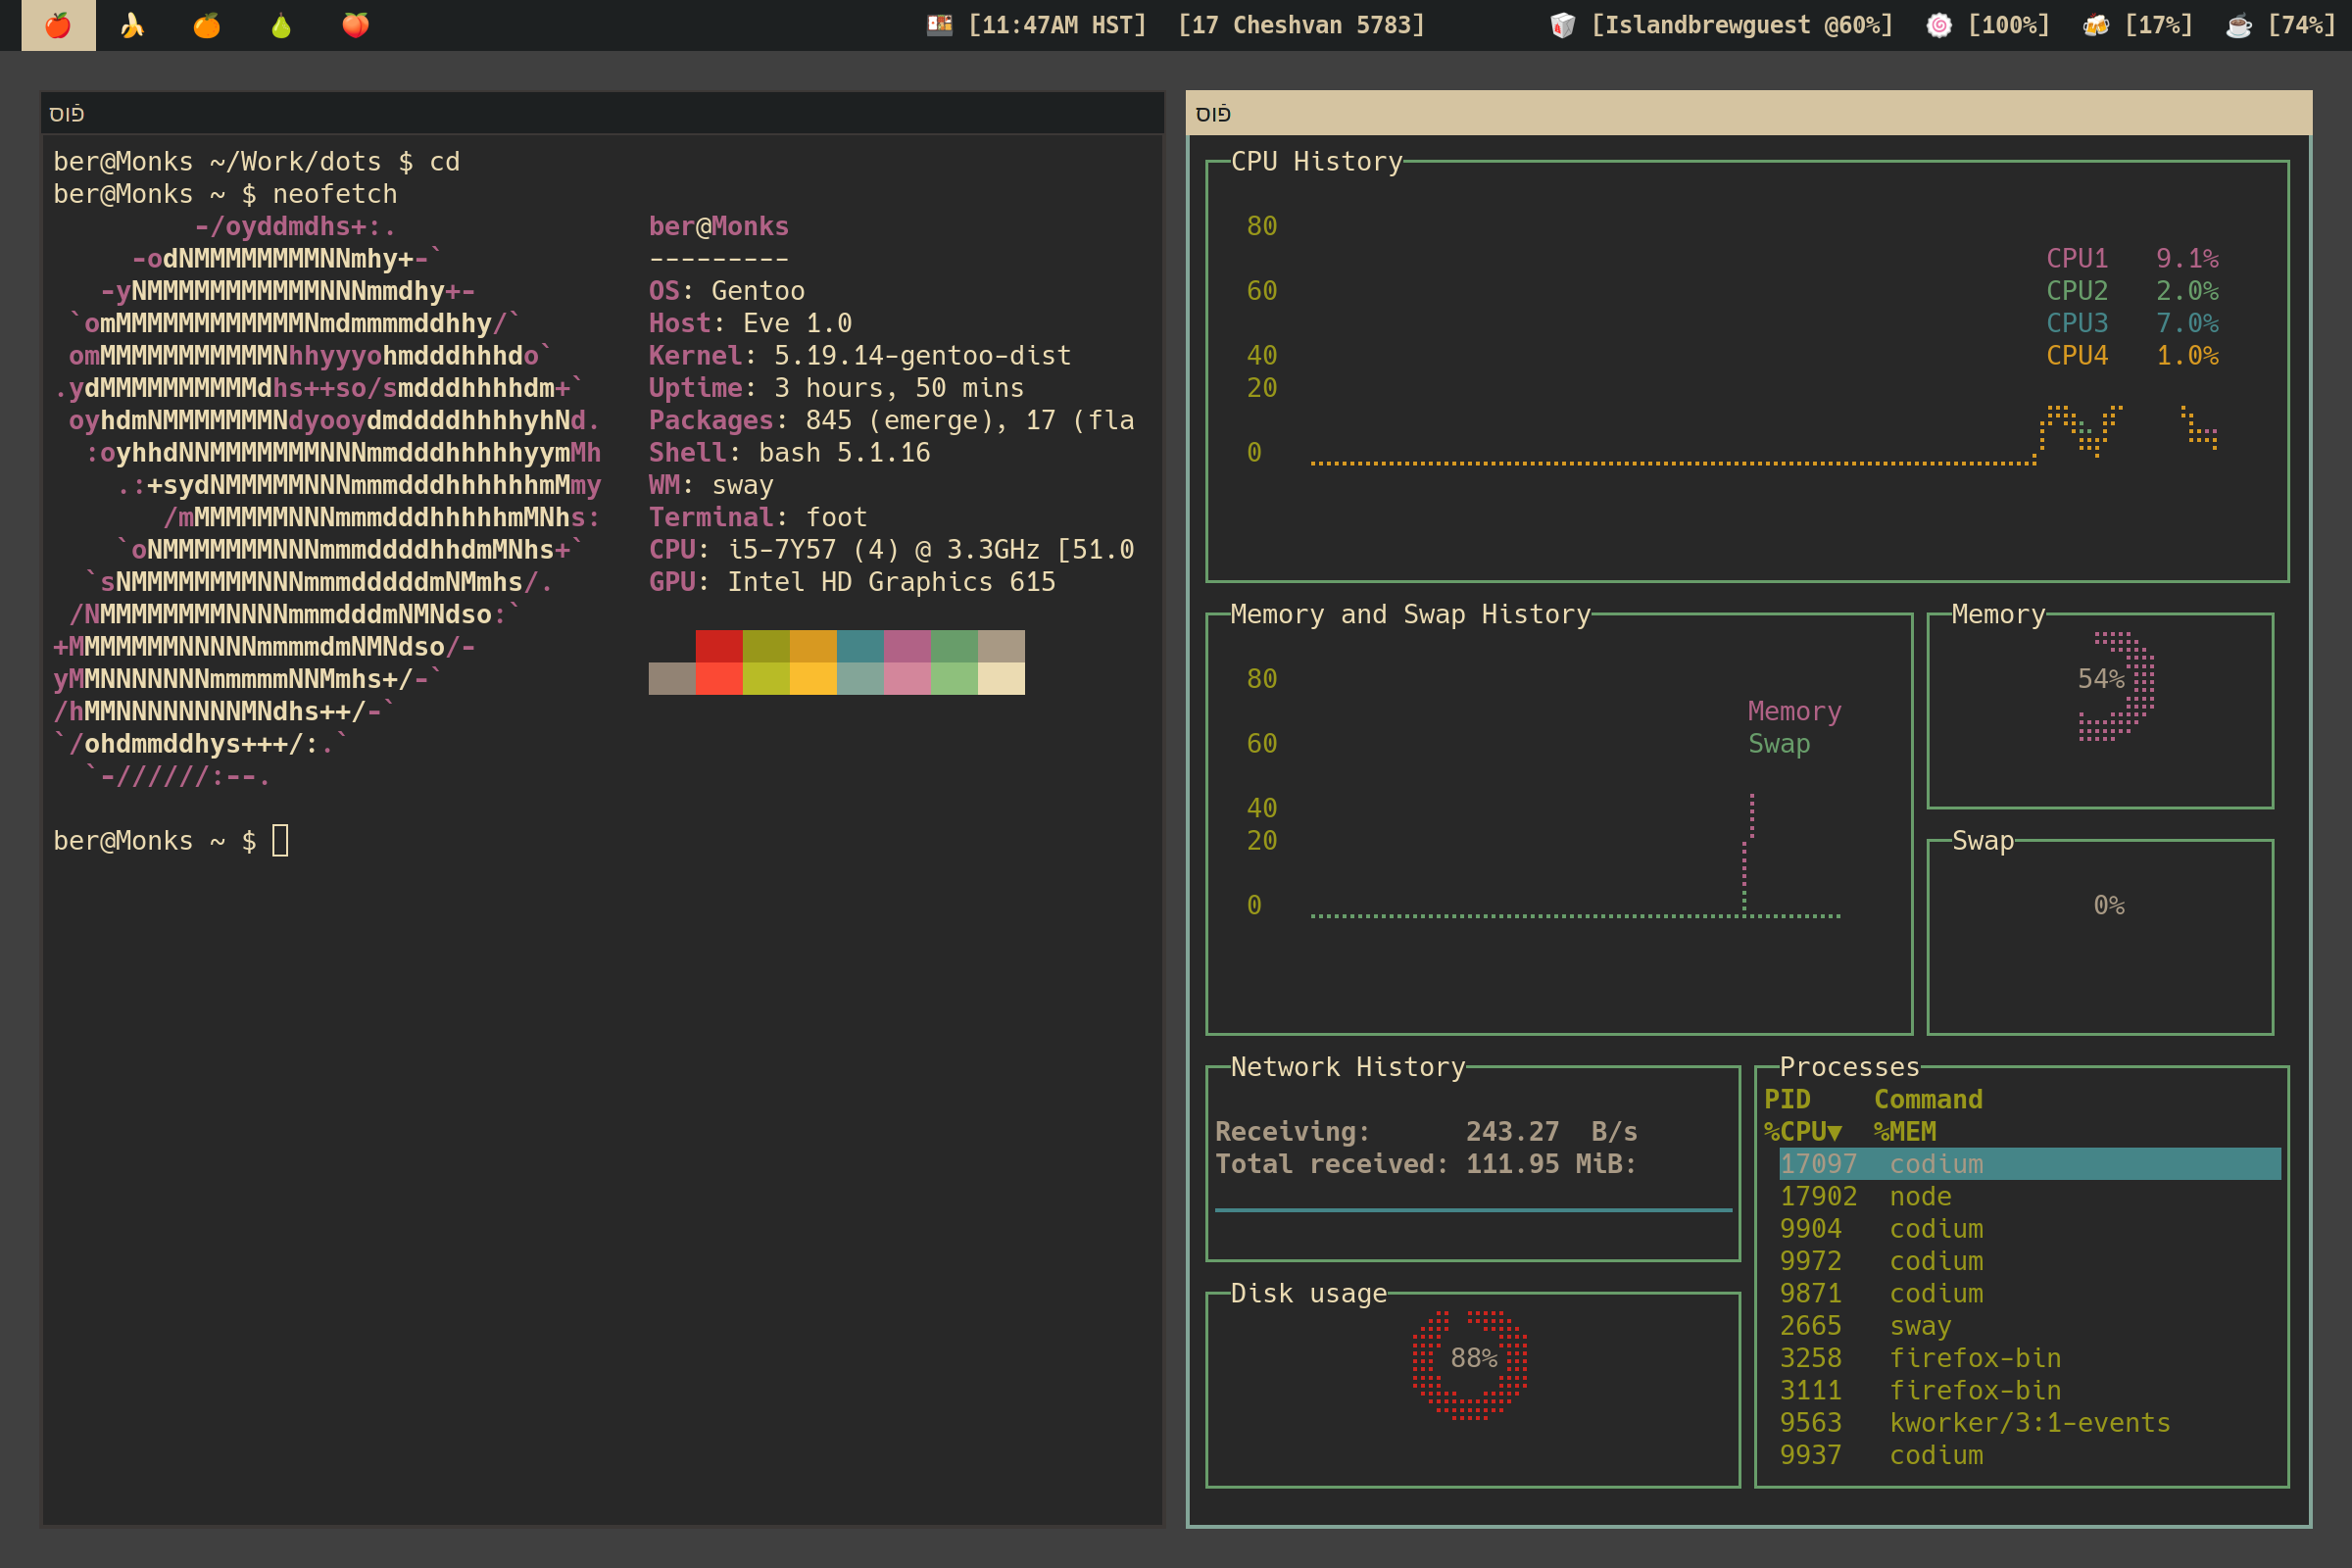Click the GPU Intel HD Graphics 615 line
The height and width of the screenshot is (1568, 2352).
[852, 581]
